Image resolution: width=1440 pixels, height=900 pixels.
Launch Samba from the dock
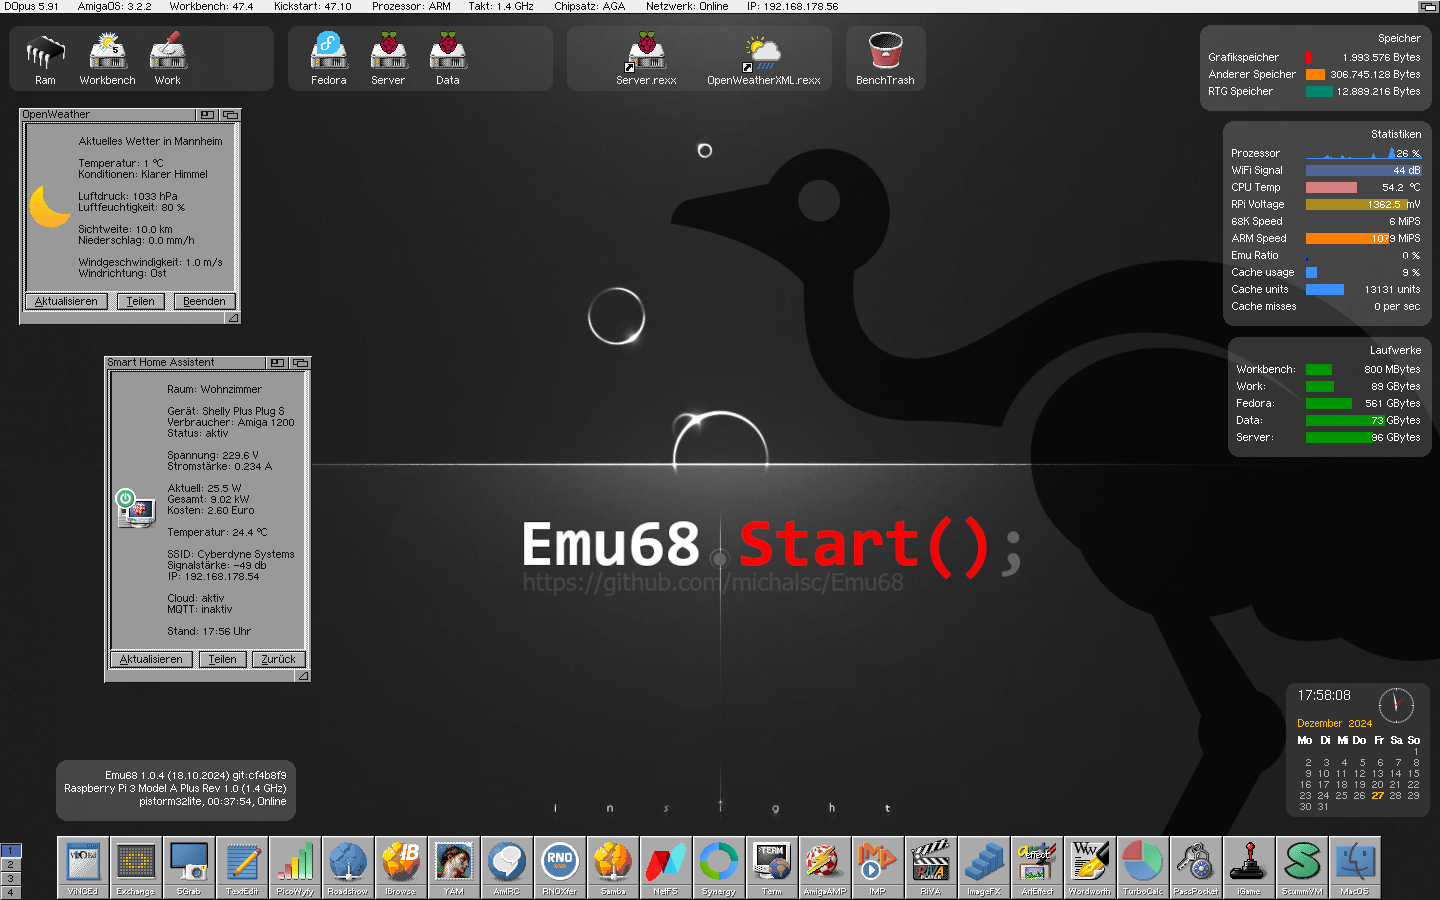pyautogui.click(x=613, y=867)
